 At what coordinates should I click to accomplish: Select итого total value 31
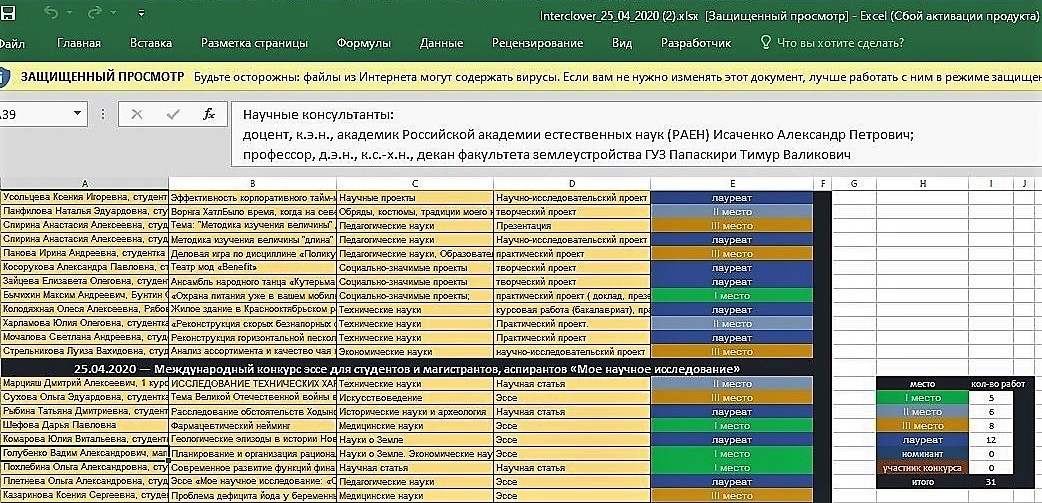991,482
